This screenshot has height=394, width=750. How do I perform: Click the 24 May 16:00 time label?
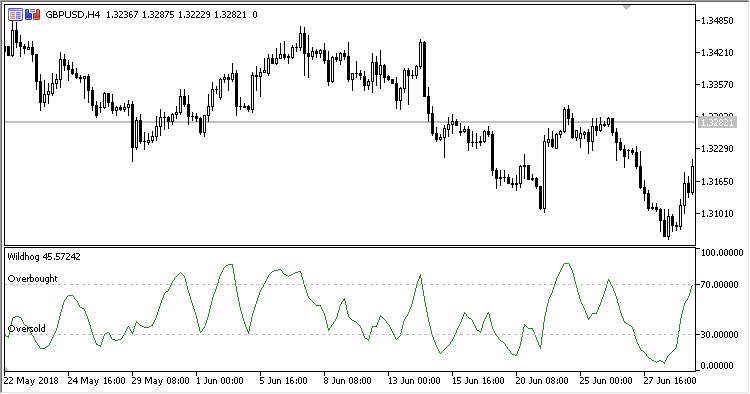coord(96,381)
